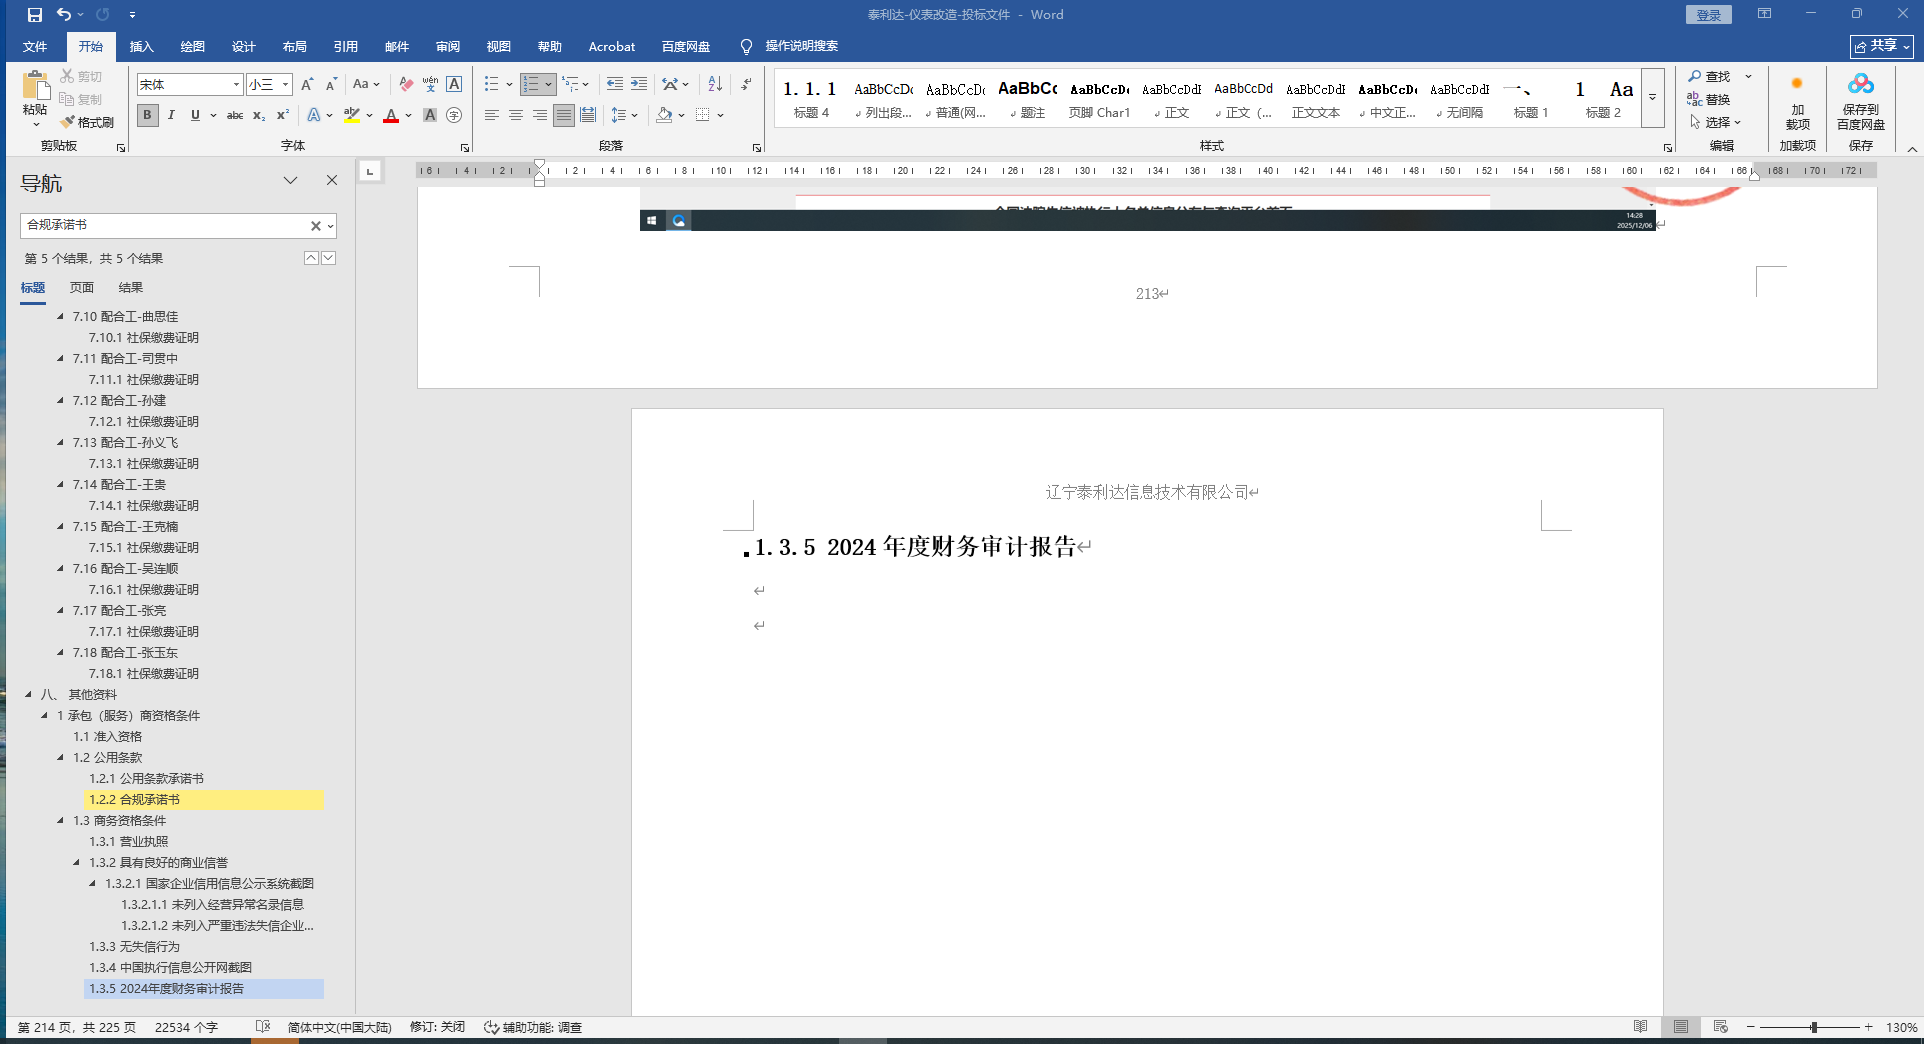Viewport: 1924px width, 1044px height.
Task: Click the 替换 replace button
Action: pyautogui.click(x=1709, y=99)
